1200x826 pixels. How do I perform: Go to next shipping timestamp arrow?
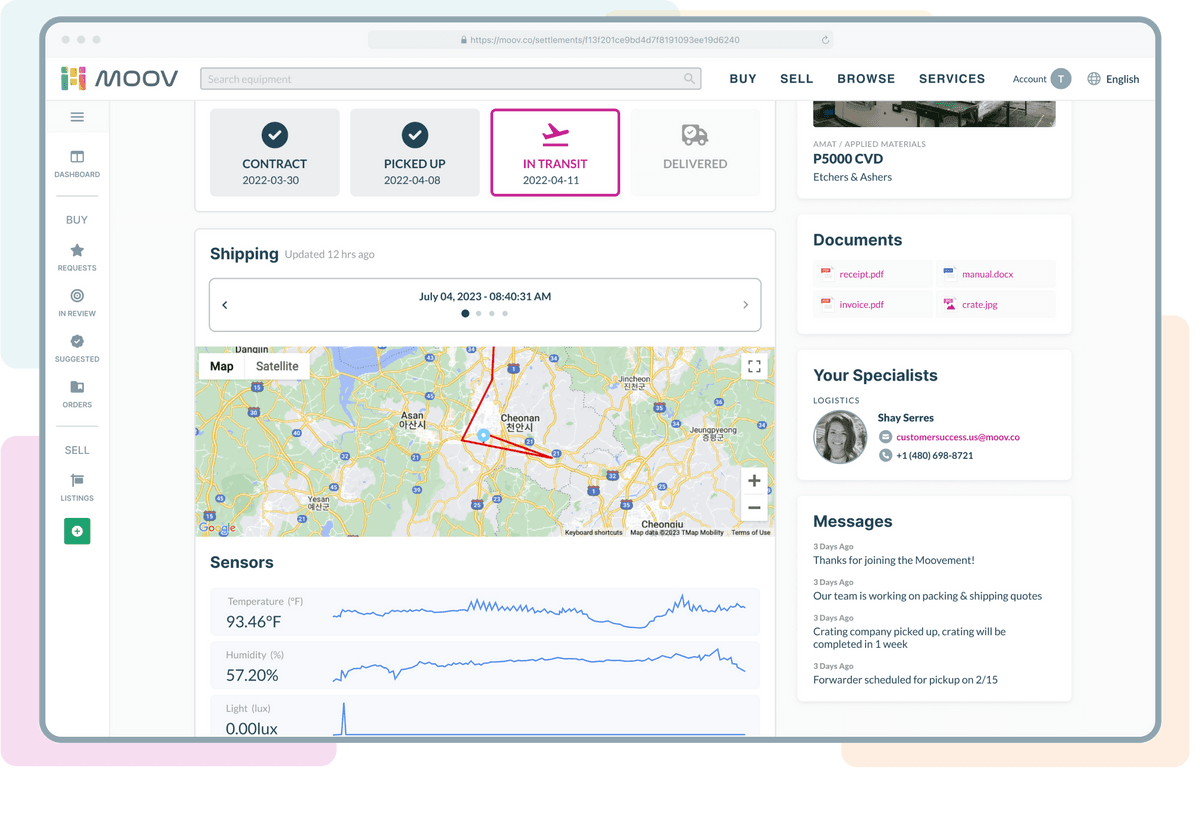pyautogui.click(x=745, y=305)
